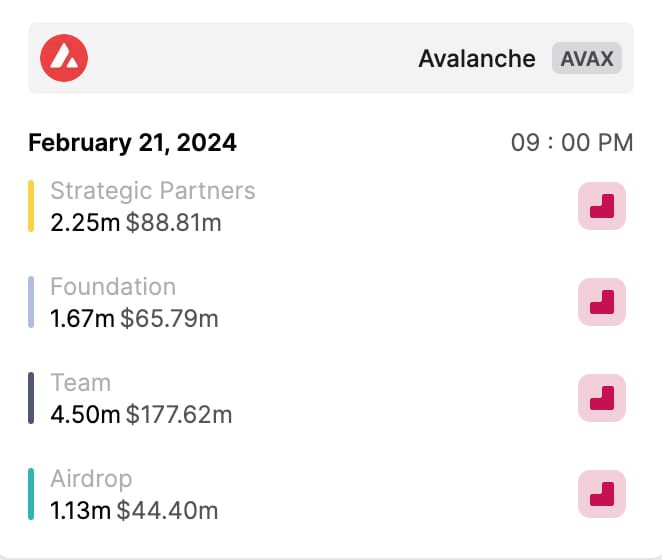The width and height of the screenshot is (662, 560).
Task: Select the Airdrop allocation label
Action: click(x=91, y=479)
